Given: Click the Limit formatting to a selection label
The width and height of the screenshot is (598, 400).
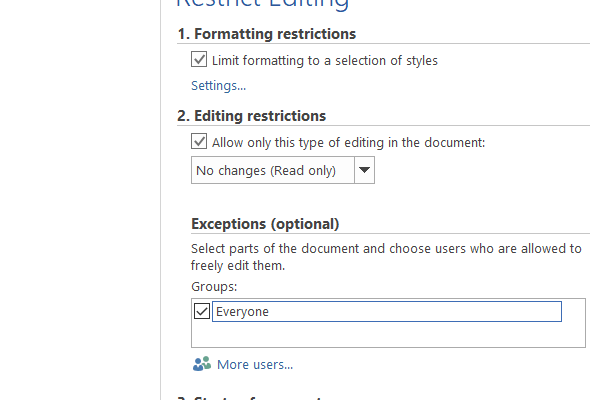Looking at the screenshot, I should point(325,61).
